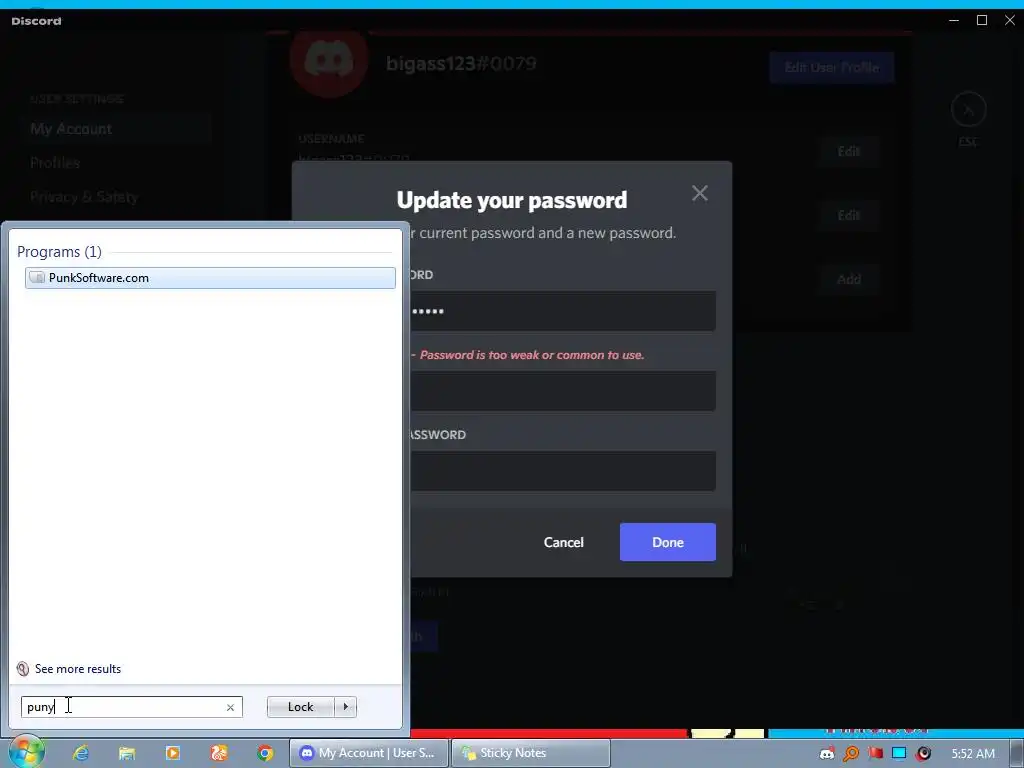Click the Windows Start orb

coord(26,752)
